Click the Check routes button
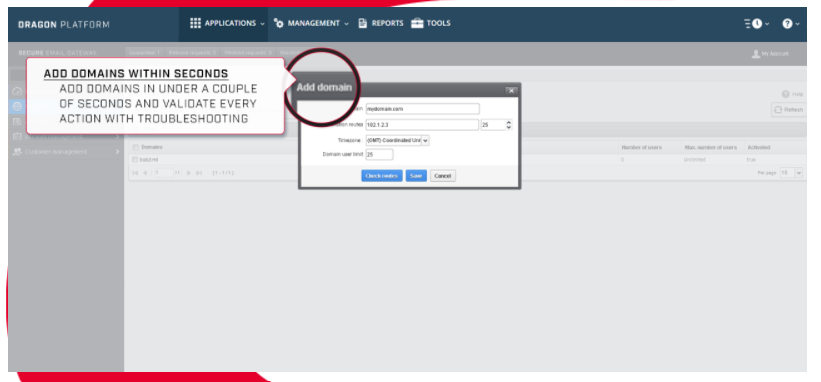 [x=382, y=176]
